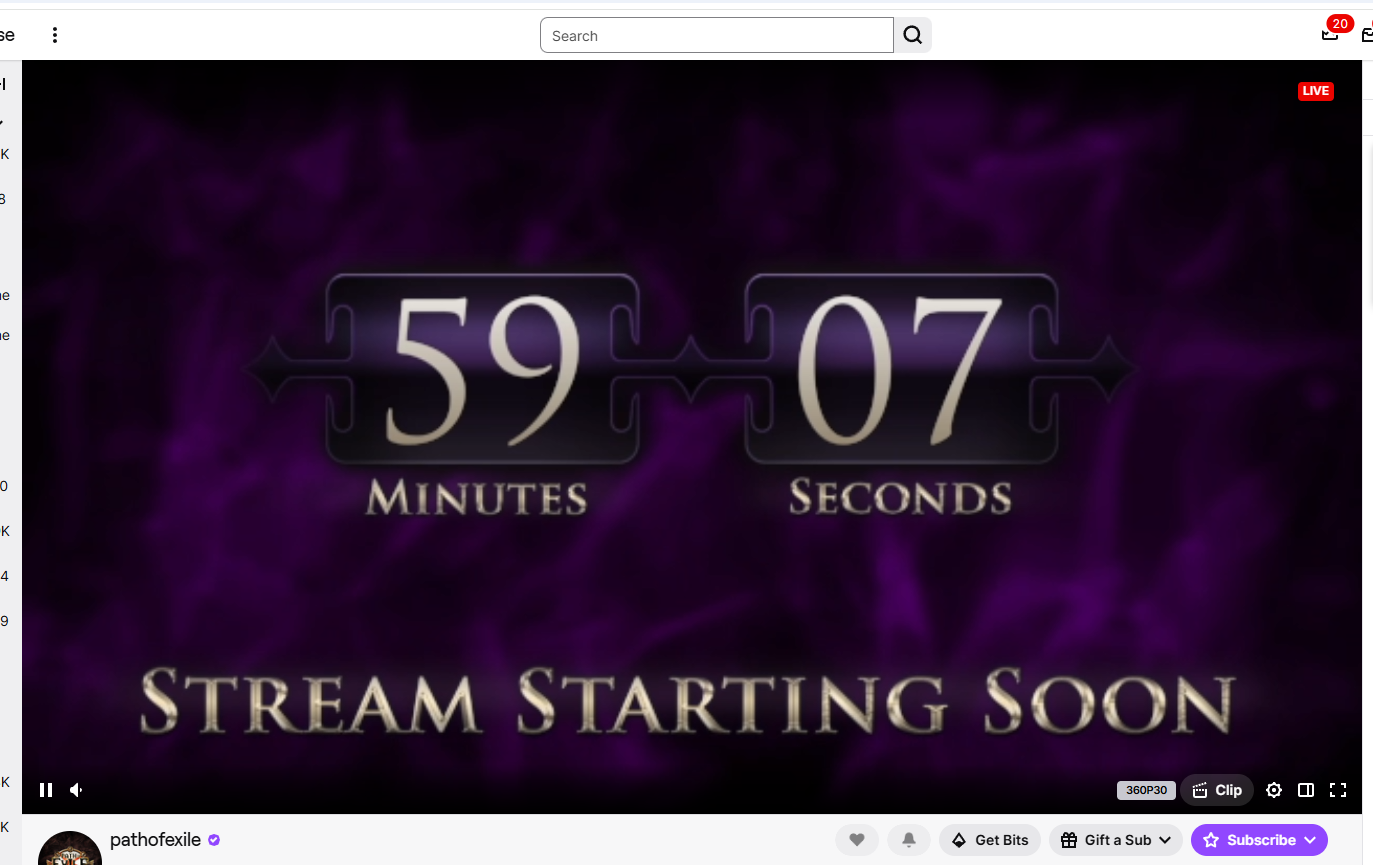Toggle notifications with the bell button
The image size is (1373, 865).
coord(909,840)
